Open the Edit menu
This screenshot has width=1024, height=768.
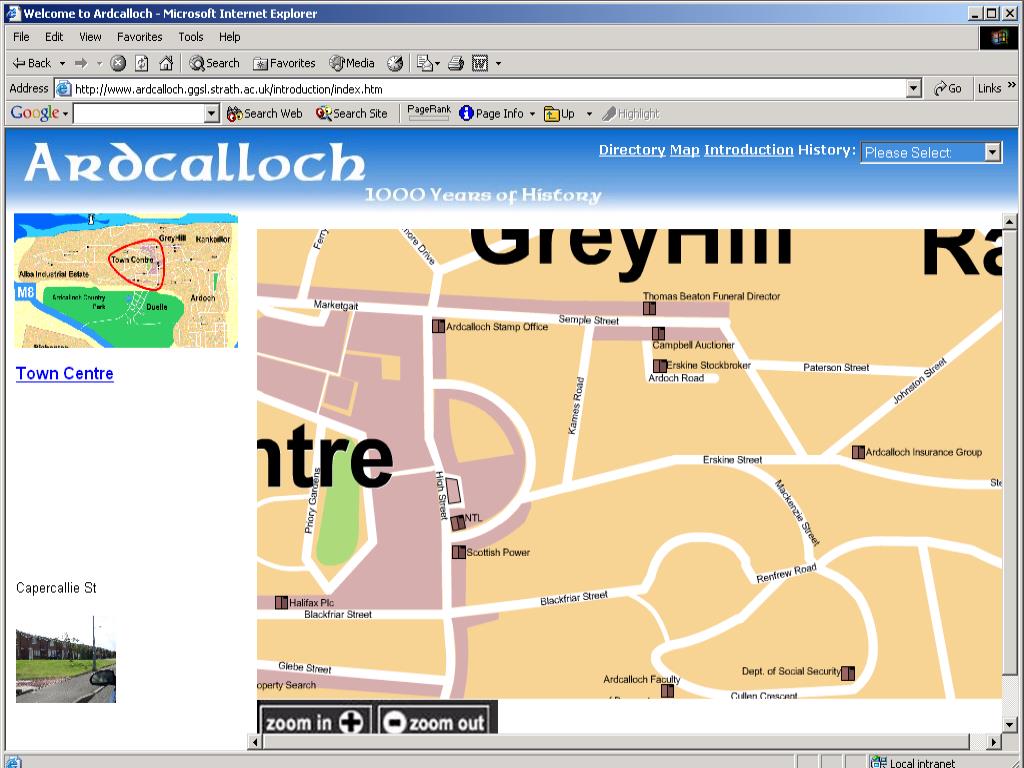(x=54, y=37)
